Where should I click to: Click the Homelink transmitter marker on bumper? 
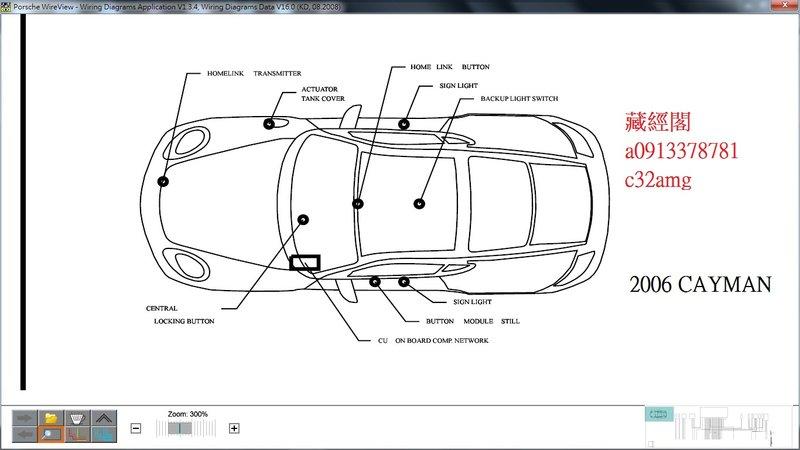click(163, 181)
